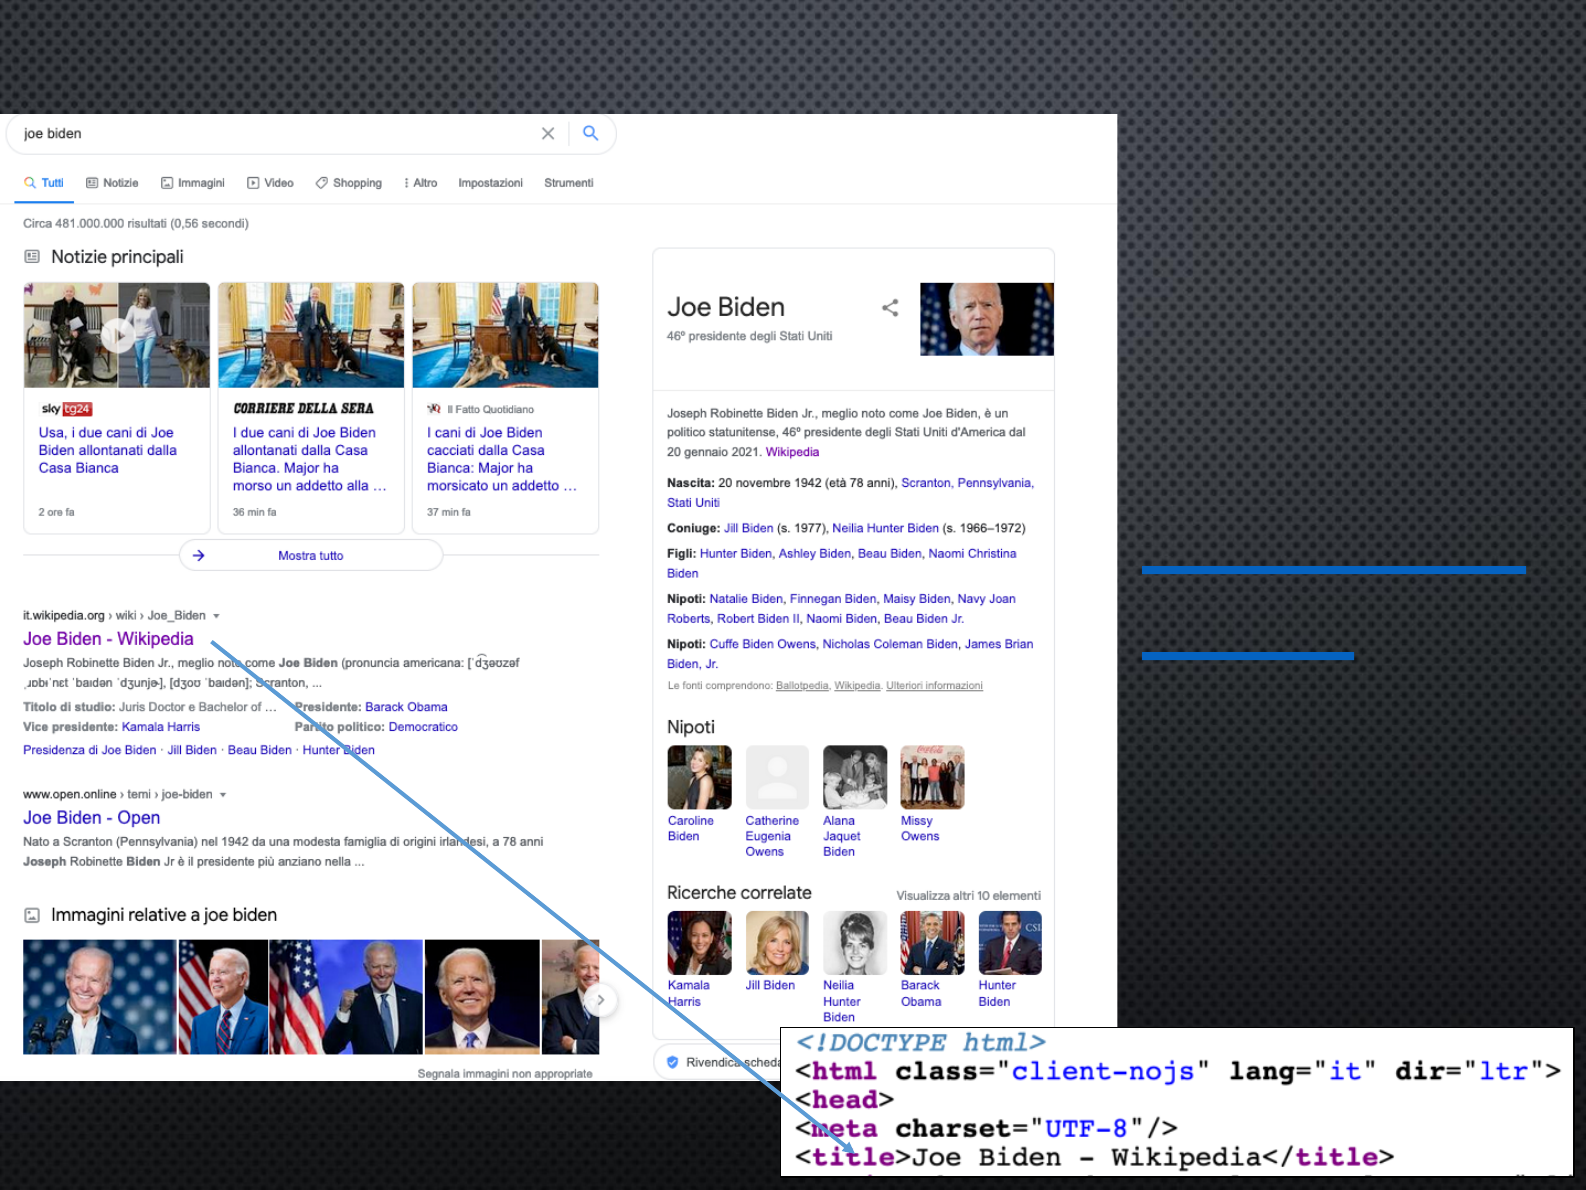Image resolution: width=1586 pixels, height=1190 pixels.
Task: Open the Corriere della Sera news article
Action: click(309, 459)
